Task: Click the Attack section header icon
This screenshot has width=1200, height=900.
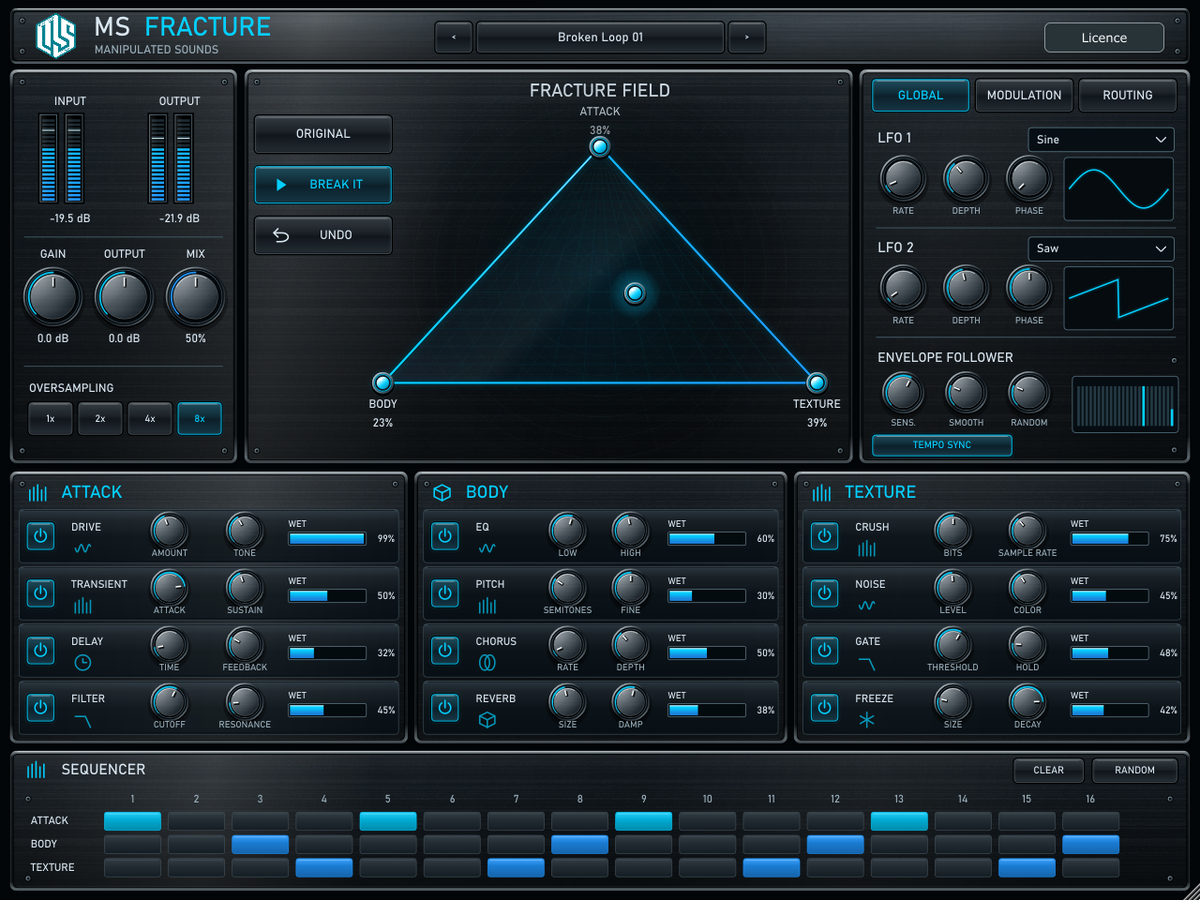Action: point(38,492)
